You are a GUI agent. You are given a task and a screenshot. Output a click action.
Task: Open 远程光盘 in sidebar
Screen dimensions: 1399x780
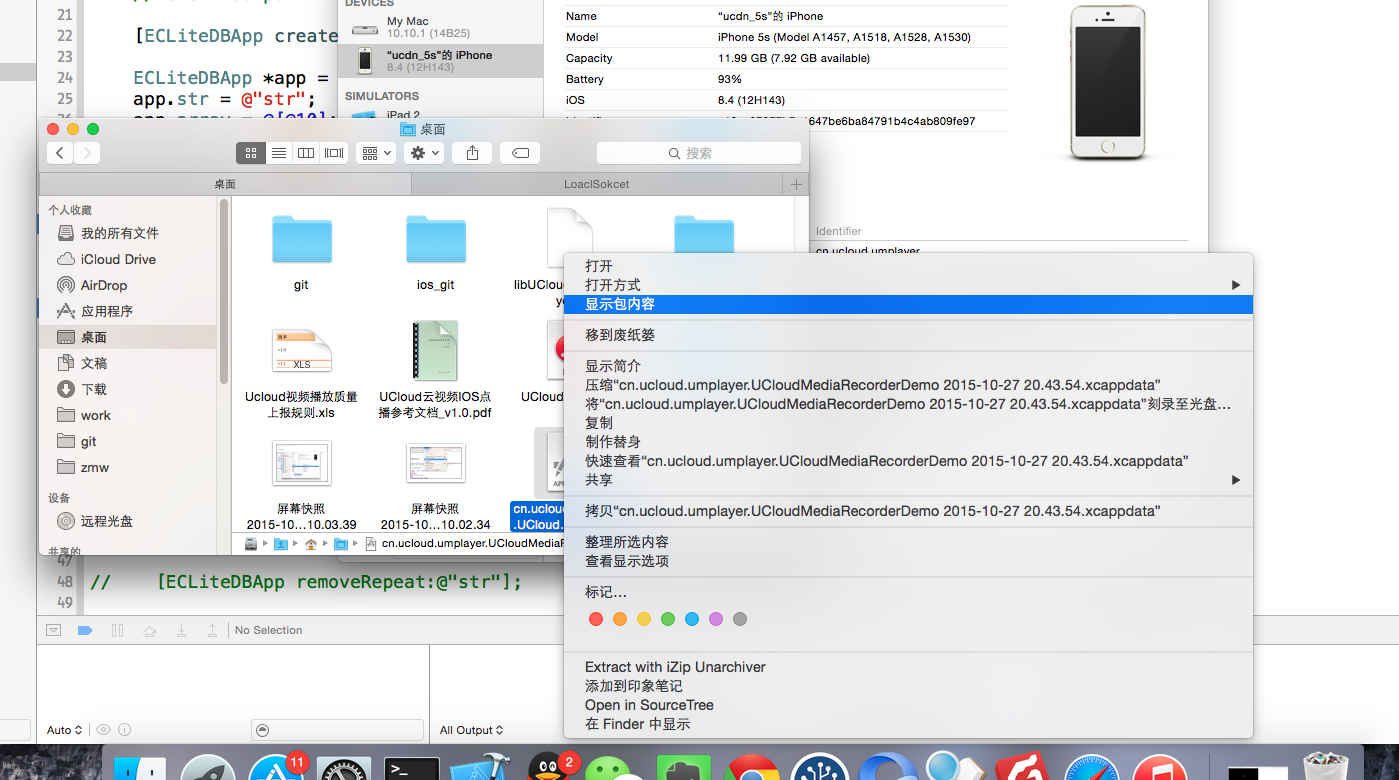tap(107, 521)
